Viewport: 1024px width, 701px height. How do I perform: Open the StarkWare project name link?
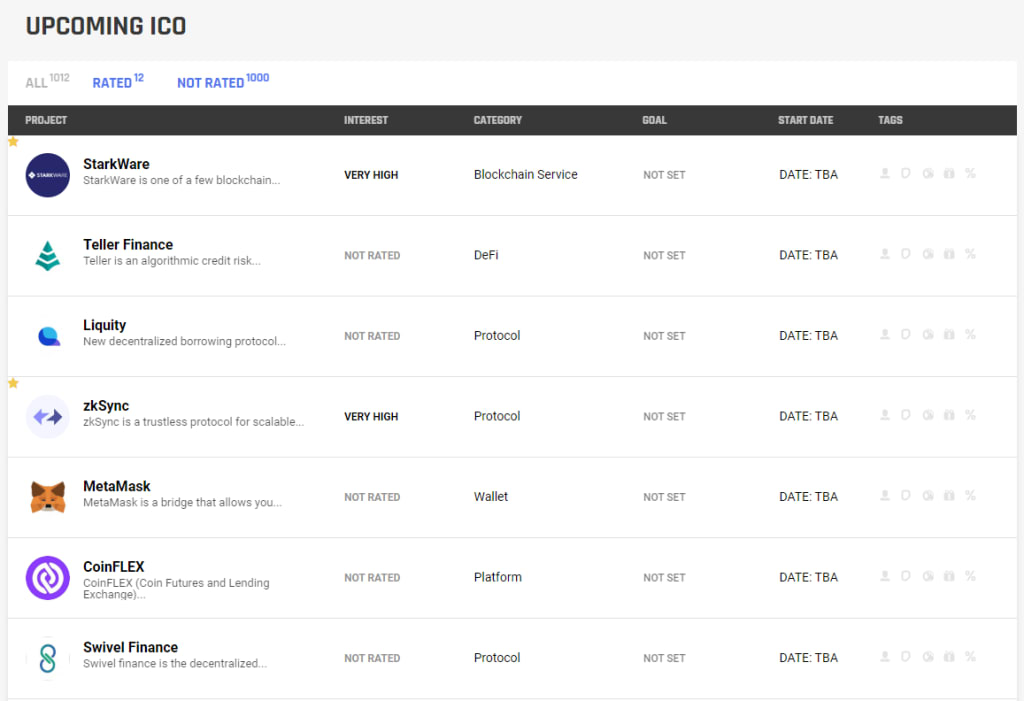116,164
